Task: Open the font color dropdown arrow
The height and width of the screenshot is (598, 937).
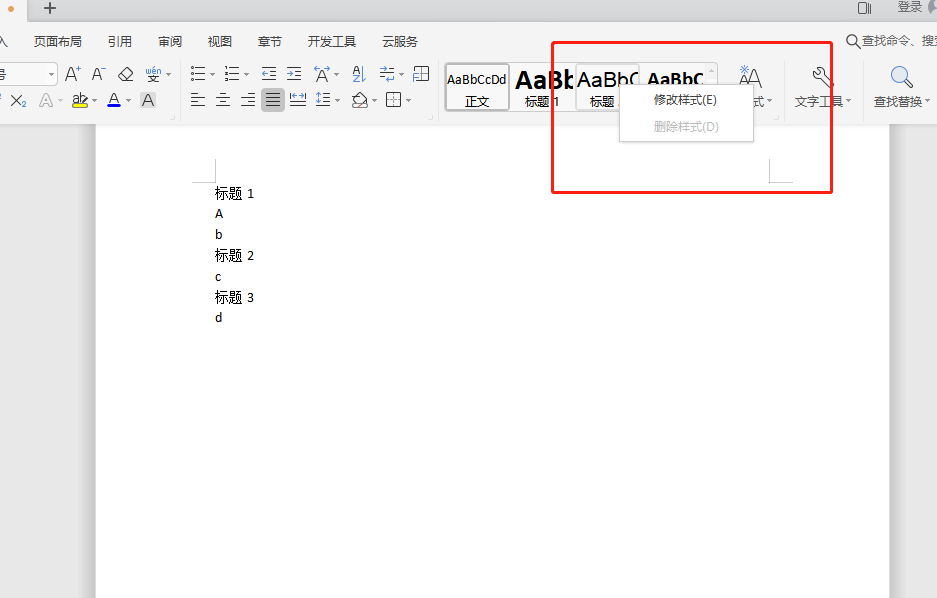Action: 128,100
